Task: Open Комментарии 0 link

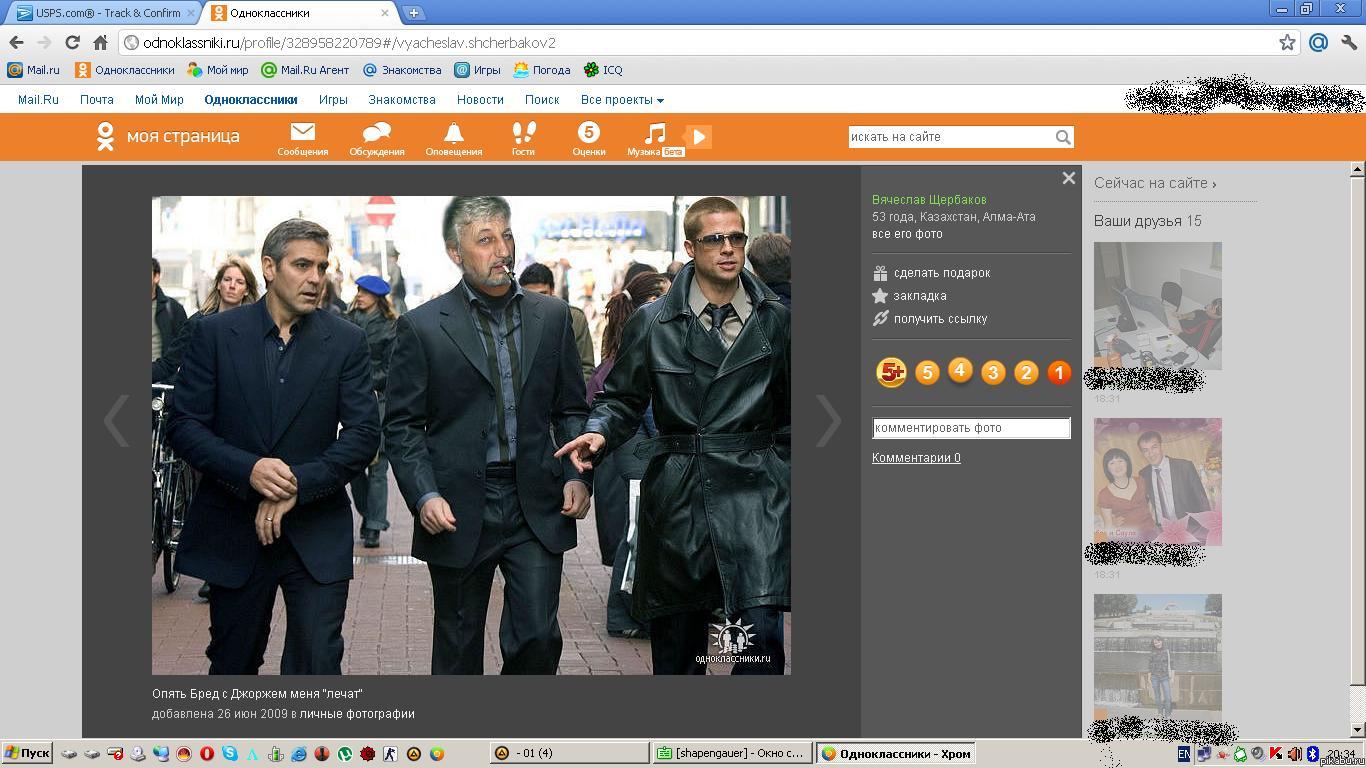Action: (916, 458)
